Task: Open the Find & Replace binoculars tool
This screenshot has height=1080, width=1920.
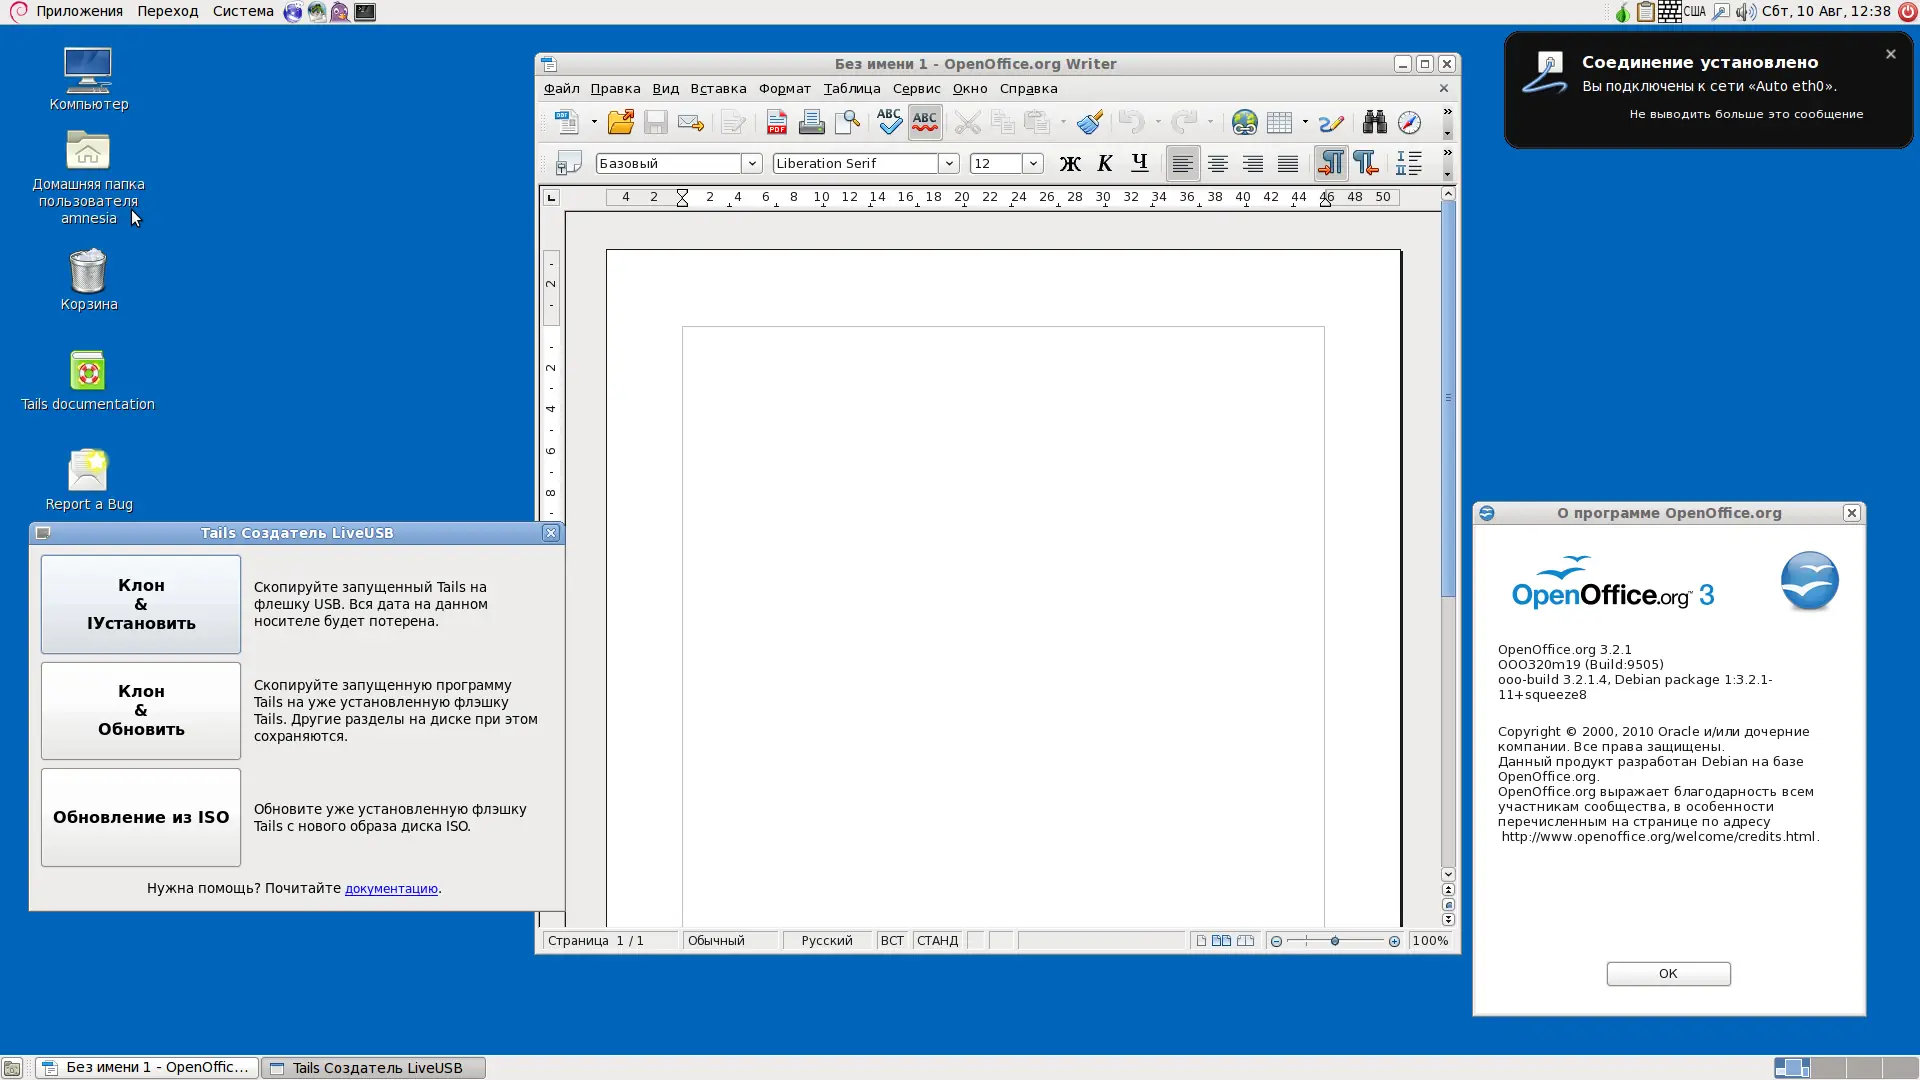Action: (1374, 122)
